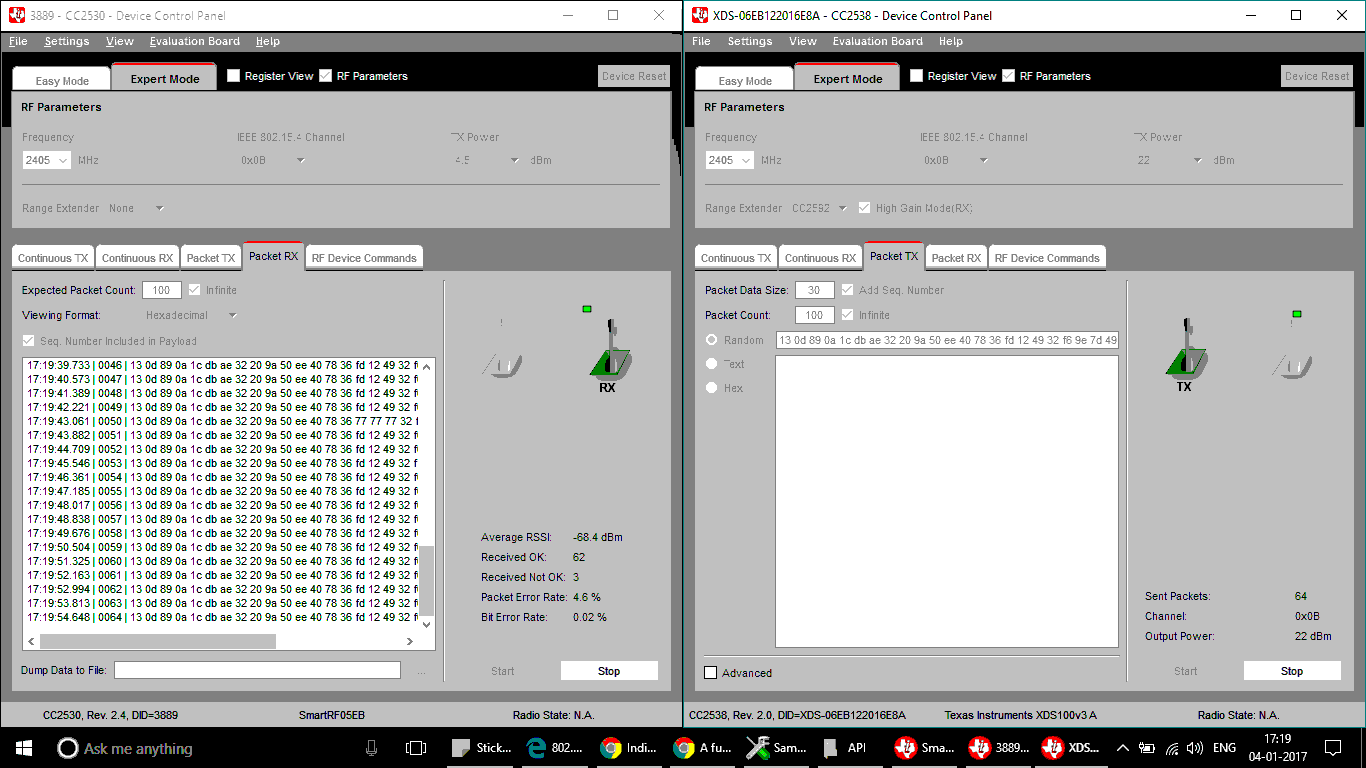
Task: Switch to the XDS... taskbar window
Action: pyautogui.click(x=1071, y=748)
